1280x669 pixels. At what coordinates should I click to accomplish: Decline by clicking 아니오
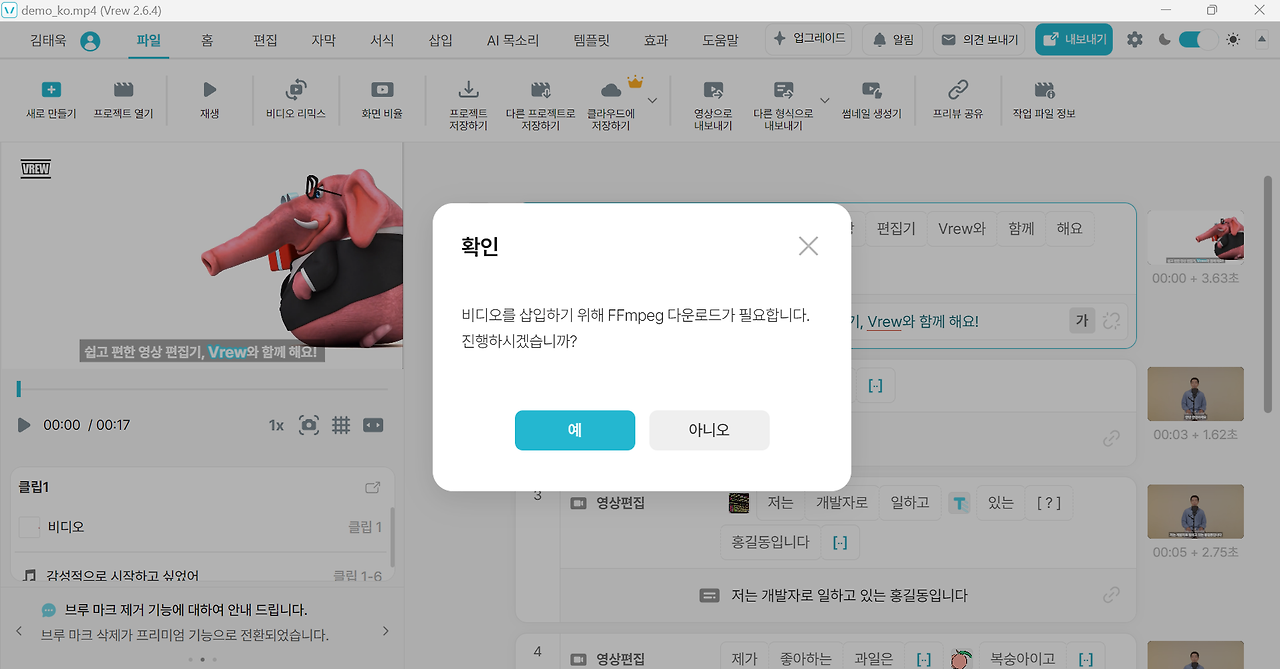click(x=709, y=430)
